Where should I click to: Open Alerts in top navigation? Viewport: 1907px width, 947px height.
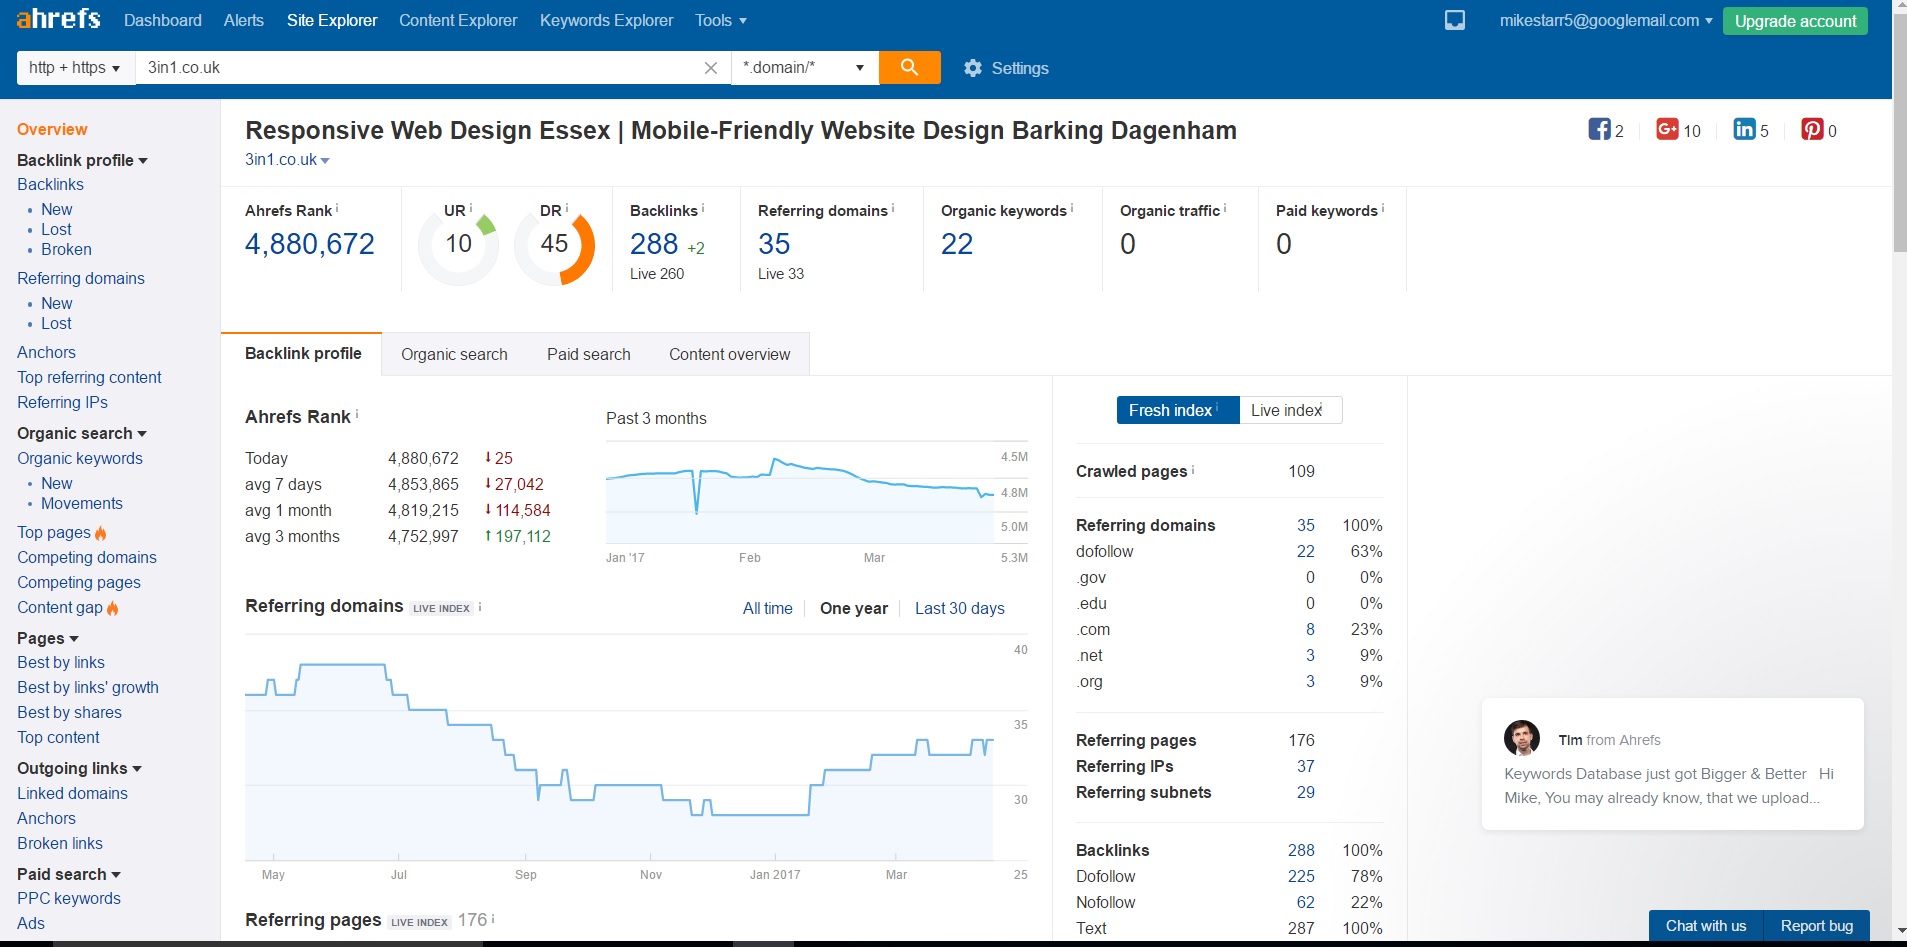244,20
